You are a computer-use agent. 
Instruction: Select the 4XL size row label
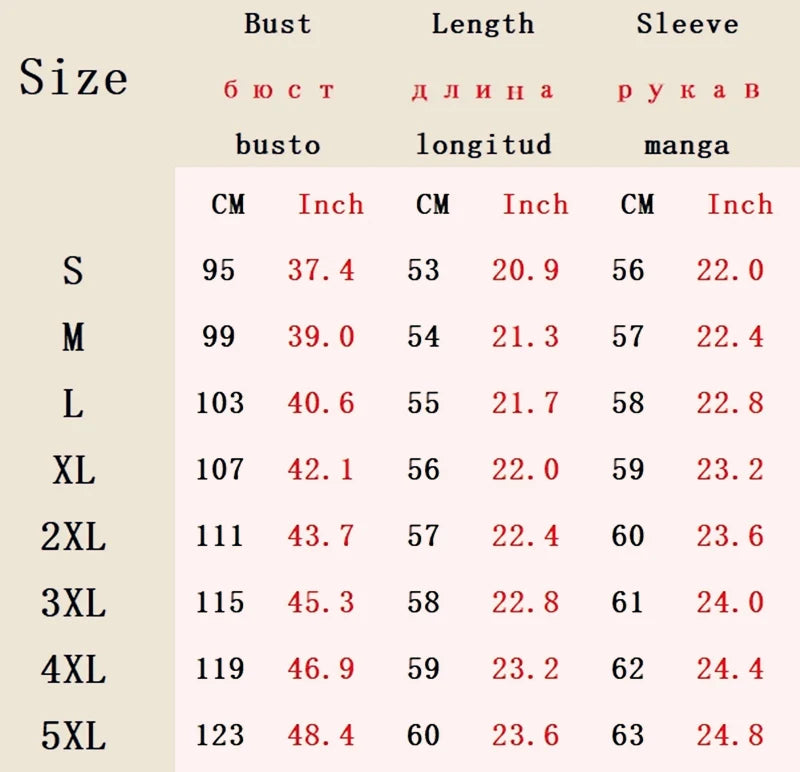pos(73,669)
